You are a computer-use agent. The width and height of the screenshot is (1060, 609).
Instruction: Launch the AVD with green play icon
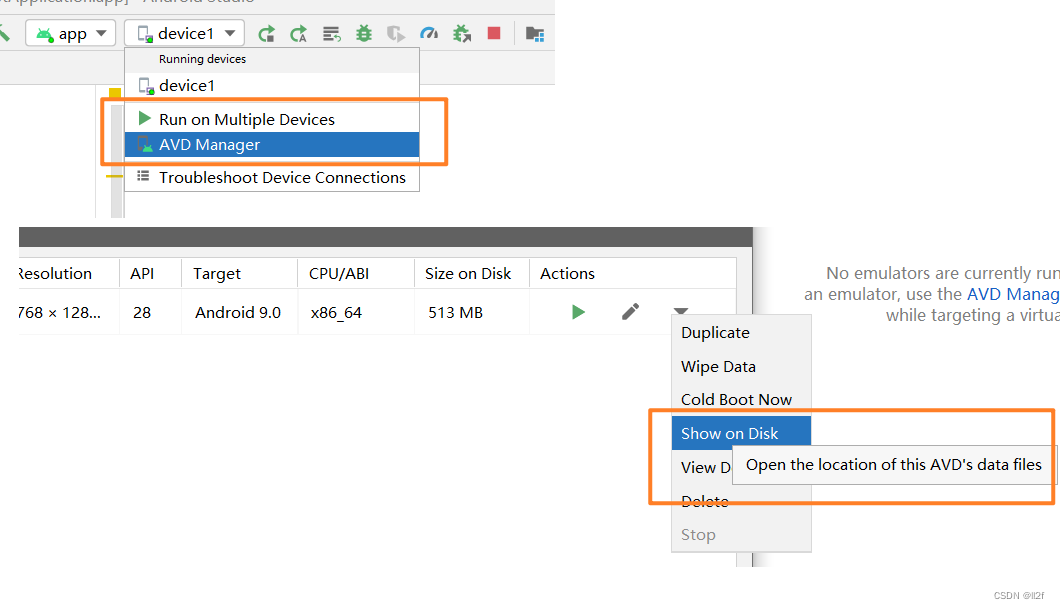578,312
